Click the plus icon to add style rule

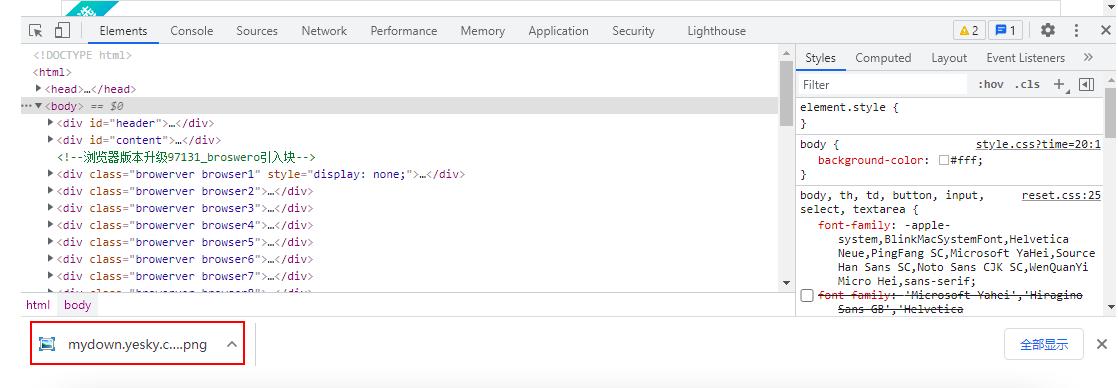(1060, 85)
